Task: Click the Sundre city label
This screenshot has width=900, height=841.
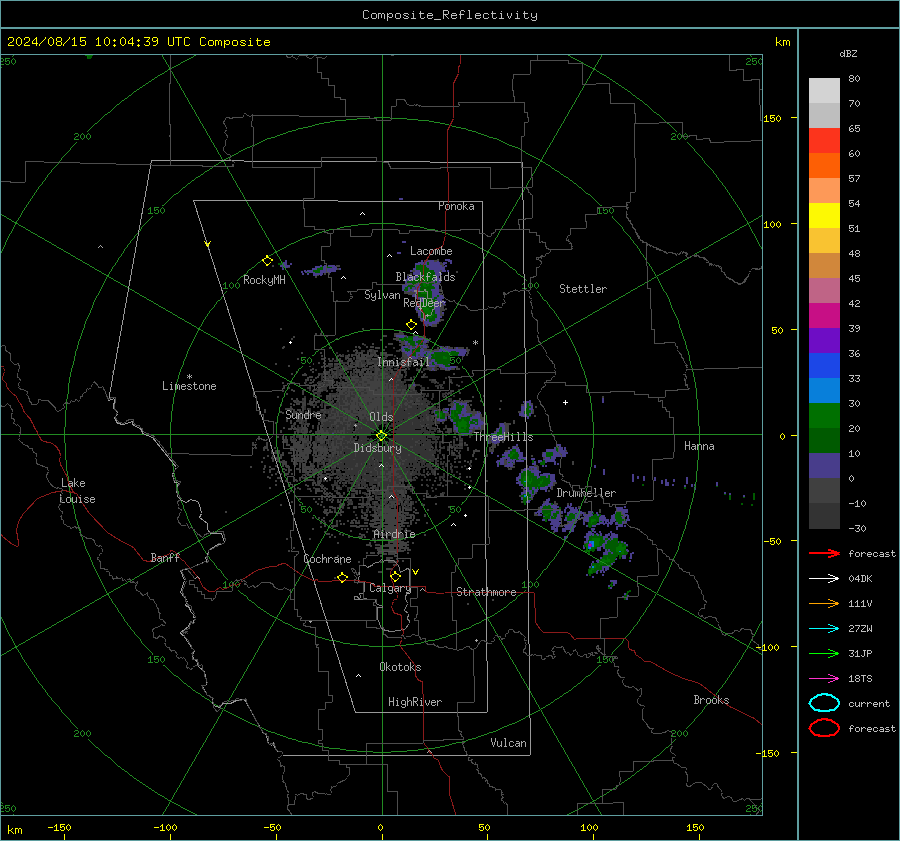Action: click(303, 414)
